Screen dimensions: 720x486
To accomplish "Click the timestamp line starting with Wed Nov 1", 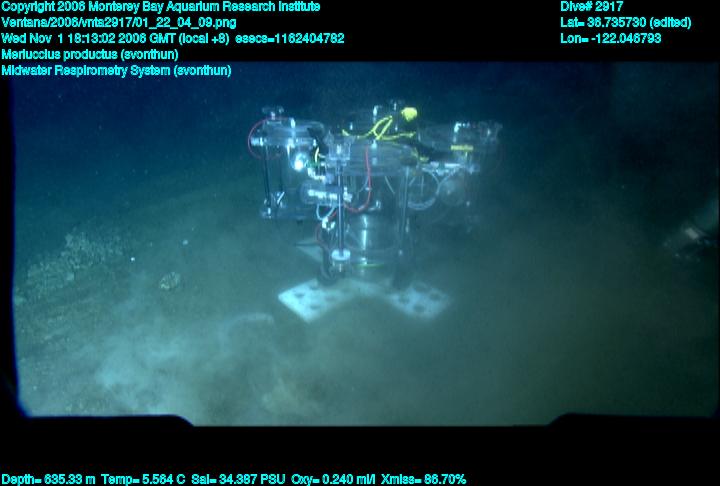I will click(x=173, y=38).
